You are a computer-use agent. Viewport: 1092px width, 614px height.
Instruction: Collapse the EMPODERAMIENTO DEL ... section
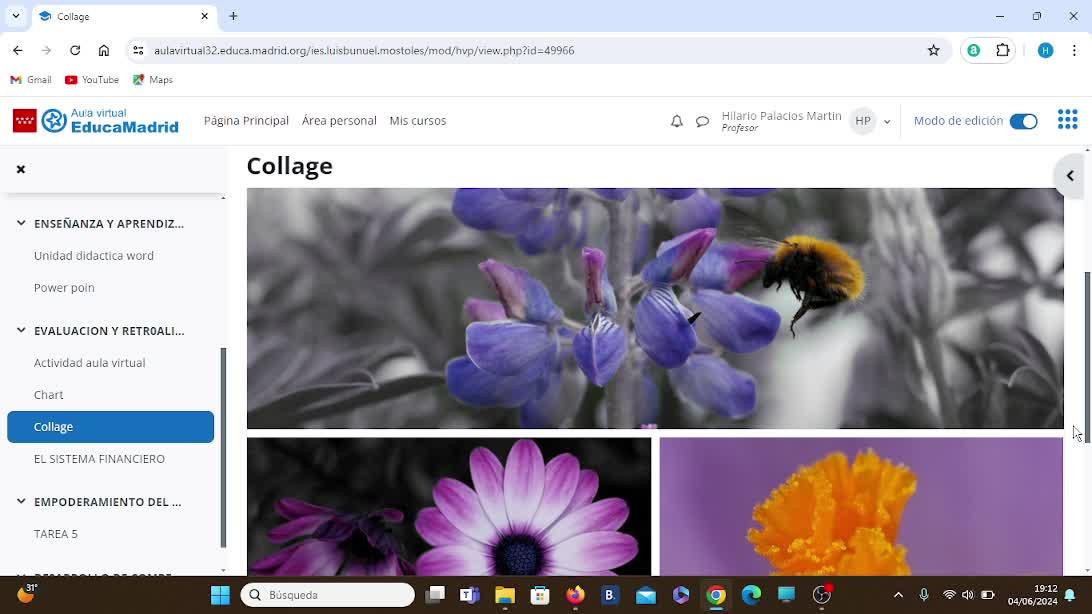point(21,502)
